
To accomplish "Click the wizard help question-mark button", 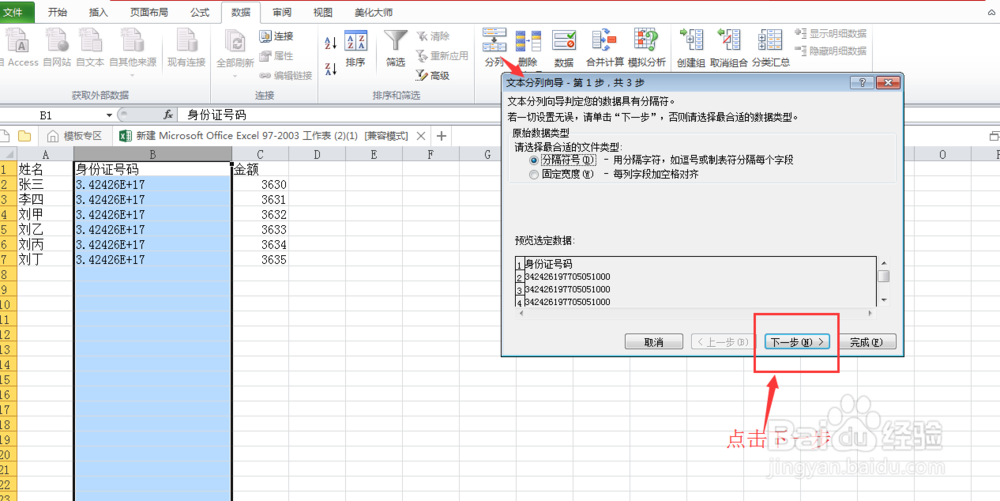I will point(862,82).
